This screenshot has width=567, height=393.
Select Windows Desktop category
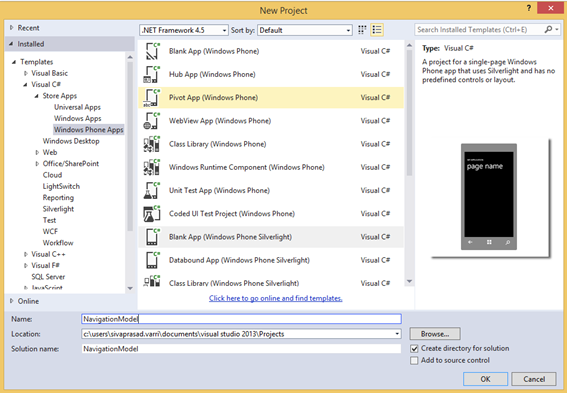[x=71, y=141]
